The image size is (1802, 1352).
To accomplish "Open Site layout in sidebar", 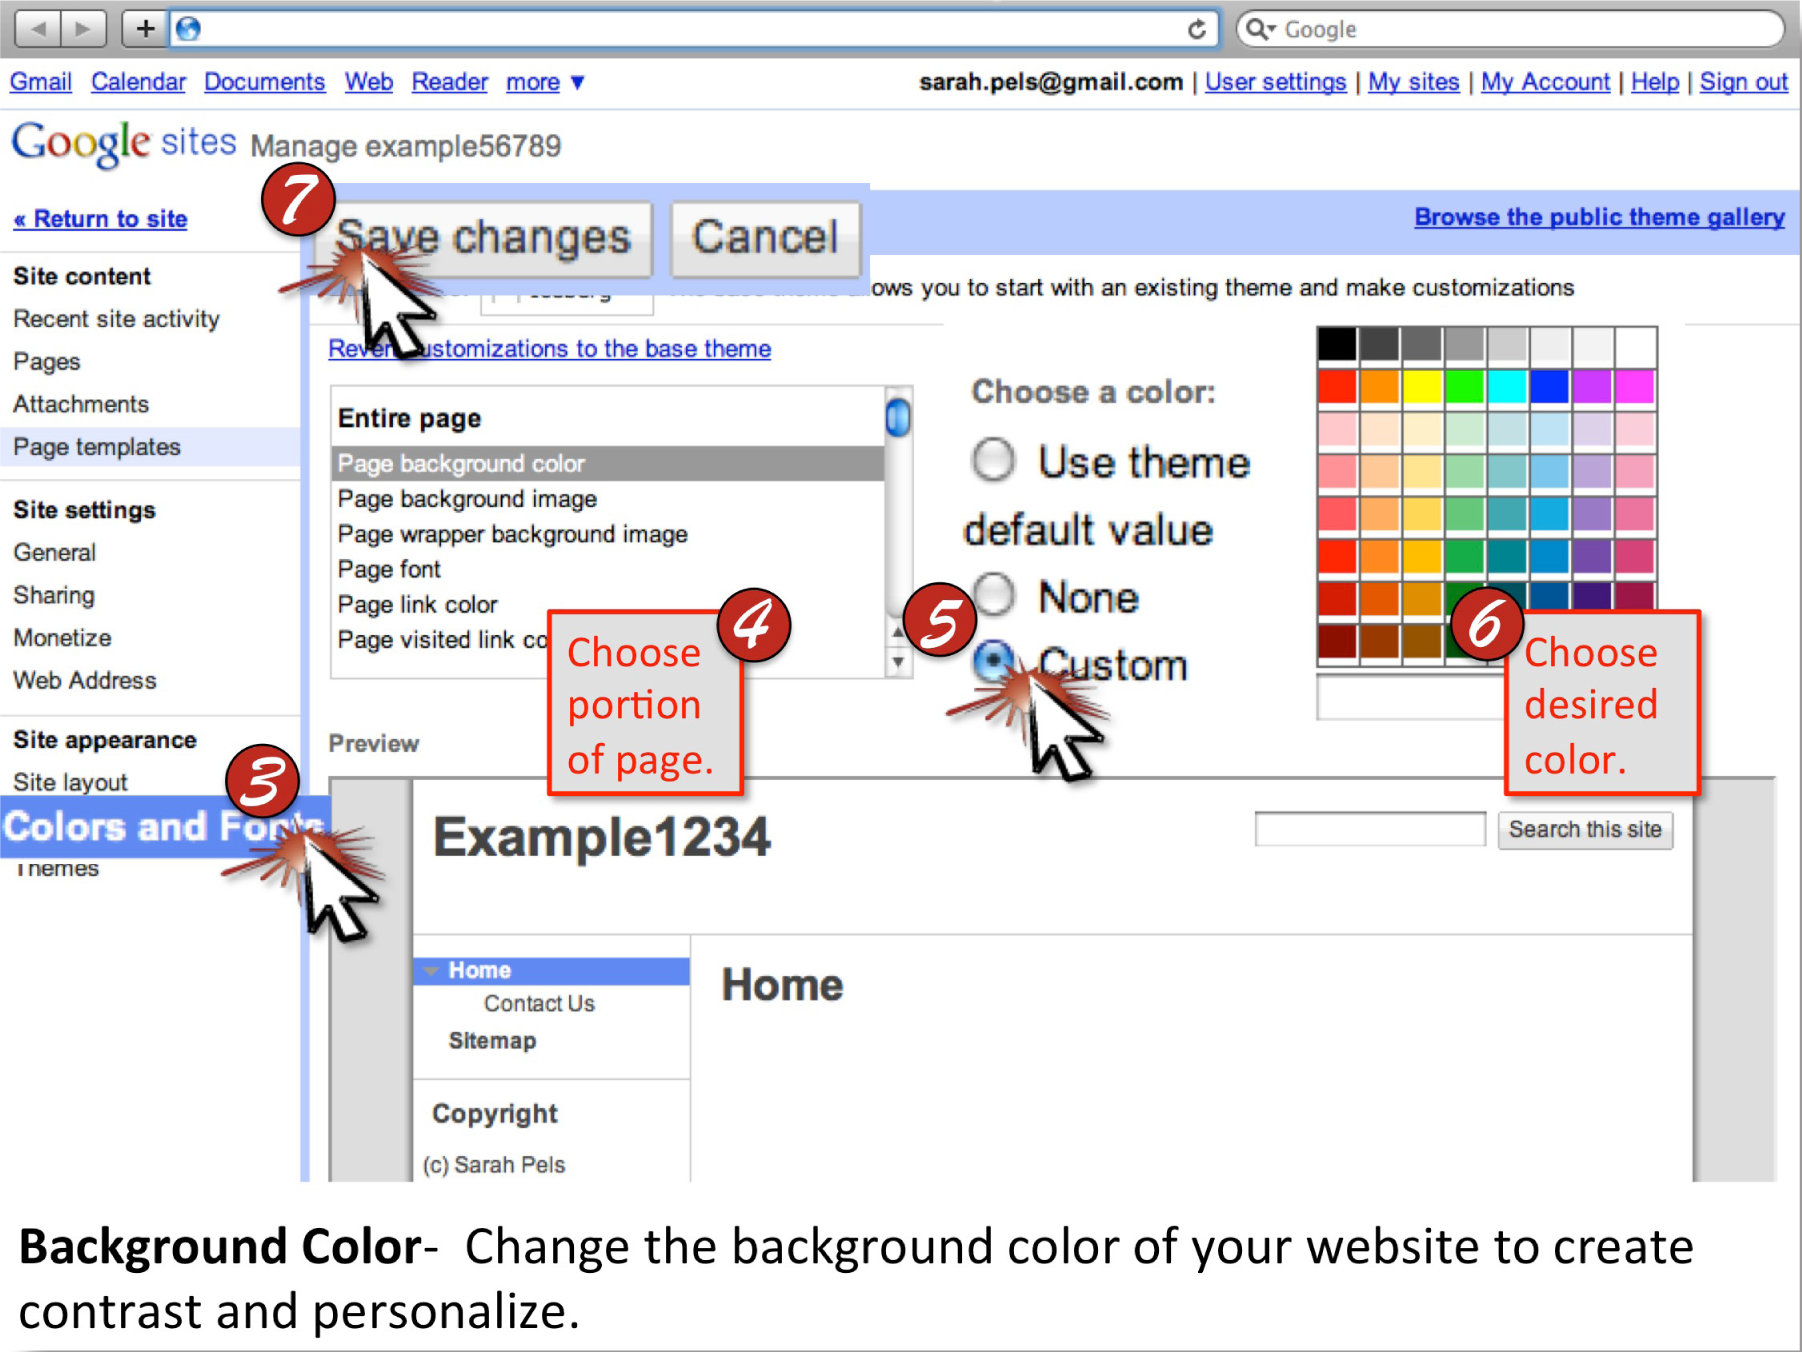I will point(70,782).
